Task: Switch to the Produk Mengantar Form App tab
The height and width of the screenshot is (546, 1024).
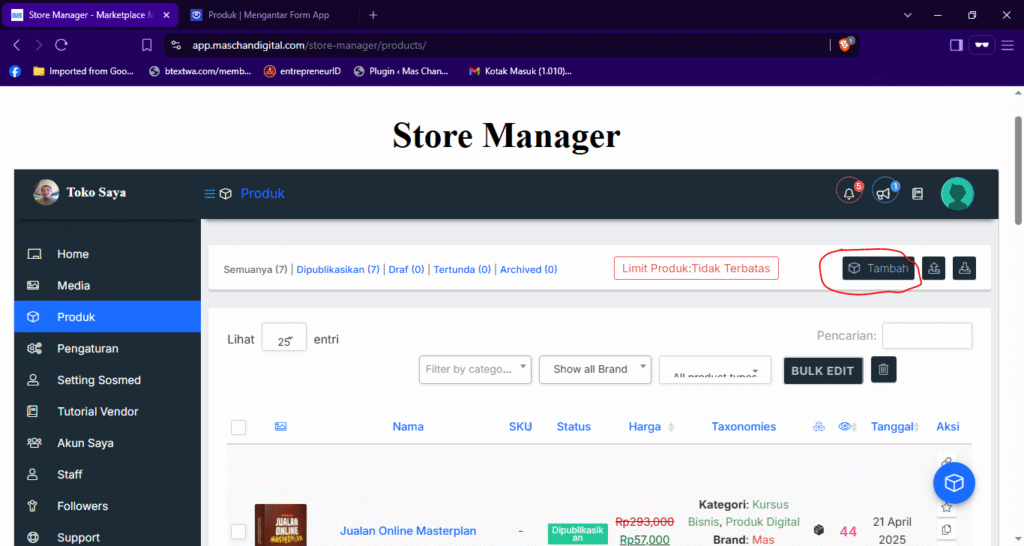Action: (268, 15)
